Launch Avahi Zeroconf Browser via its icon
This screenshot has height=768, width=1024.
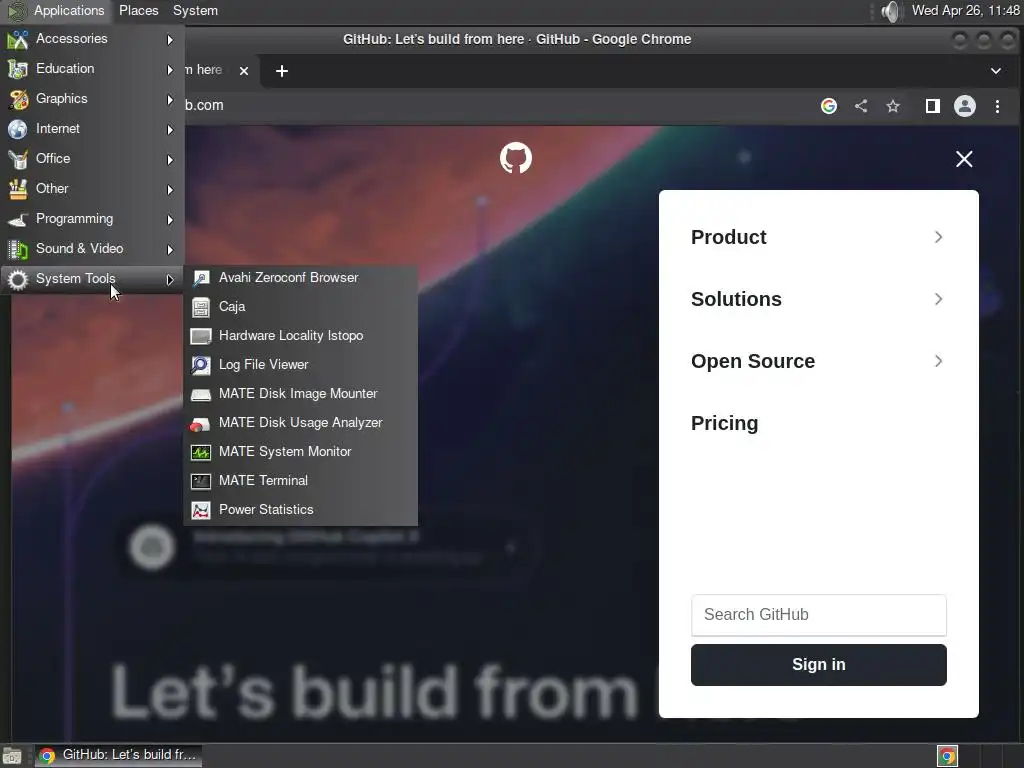coord(200,278)
